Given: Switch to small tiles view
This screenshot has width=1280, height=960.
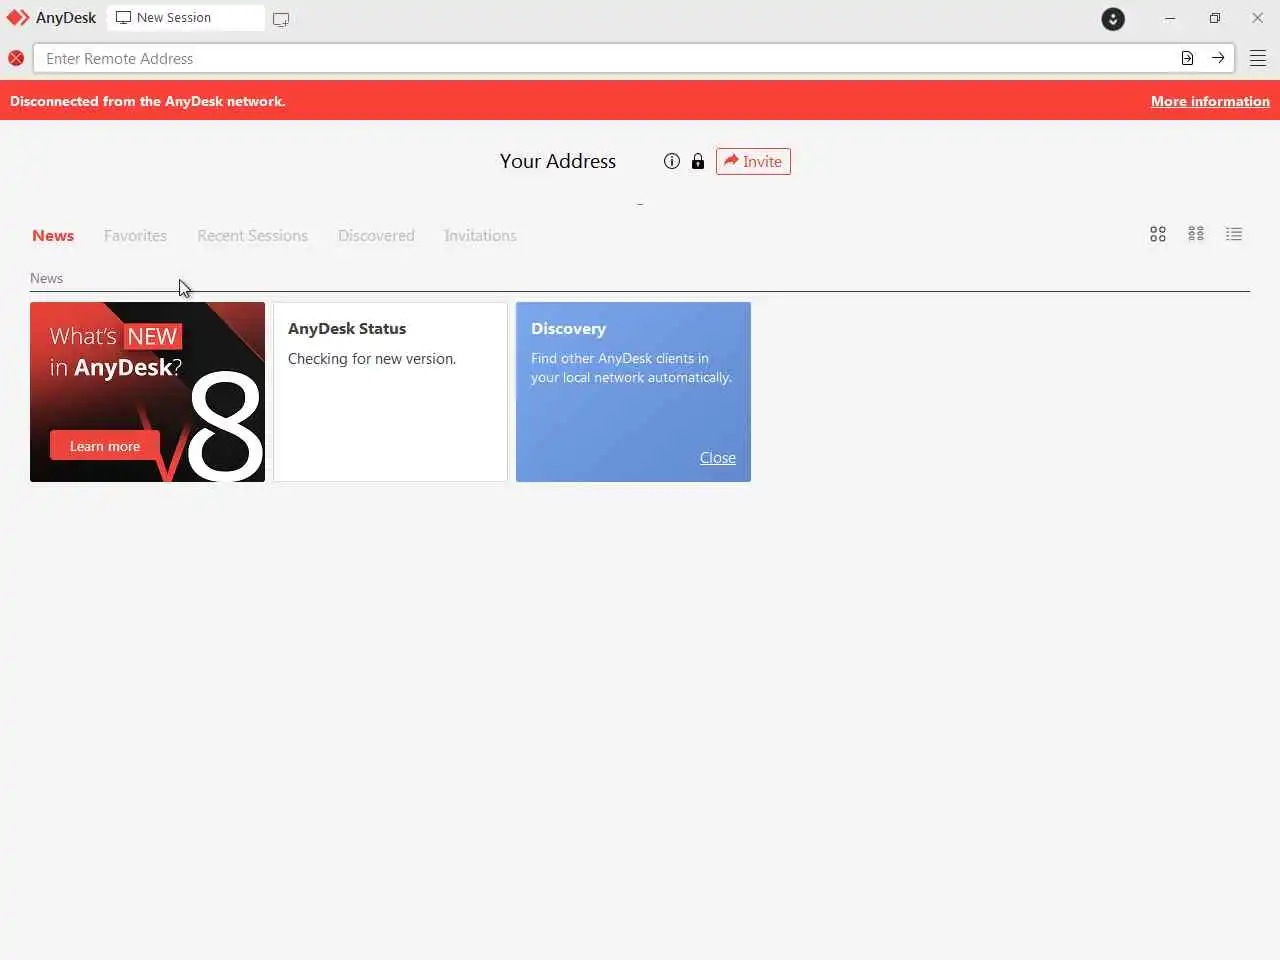Looking at the screenshot, I should pyautogui.click(x=1196, y=234).
